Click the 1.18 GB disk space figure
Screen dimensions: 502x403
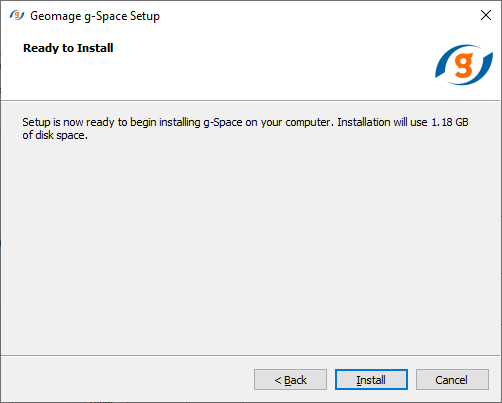[x=450, y=122]
